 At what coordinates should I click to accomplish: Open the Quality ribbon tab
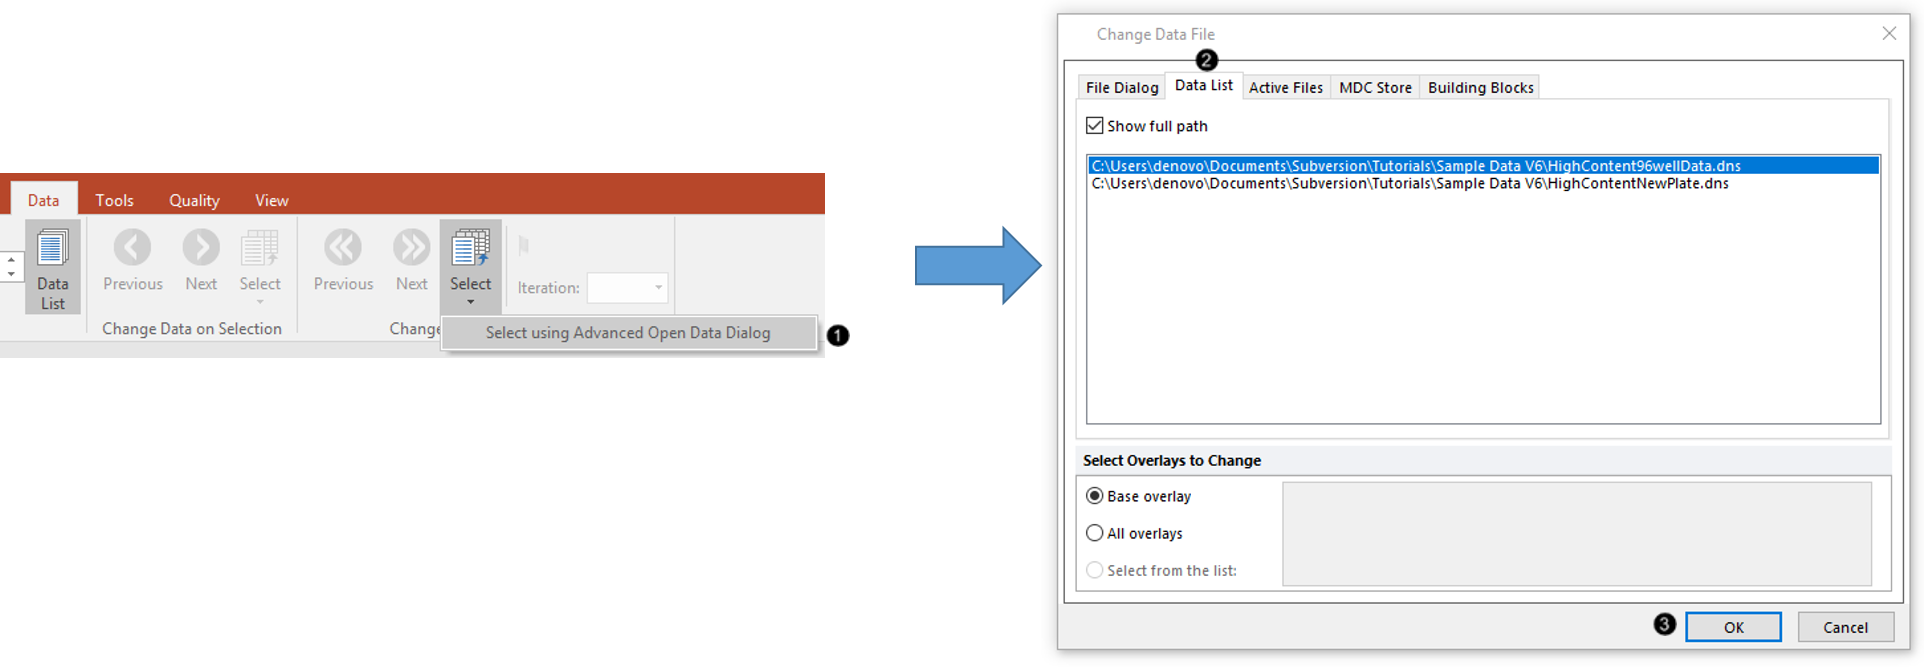[x=194, y=200]
